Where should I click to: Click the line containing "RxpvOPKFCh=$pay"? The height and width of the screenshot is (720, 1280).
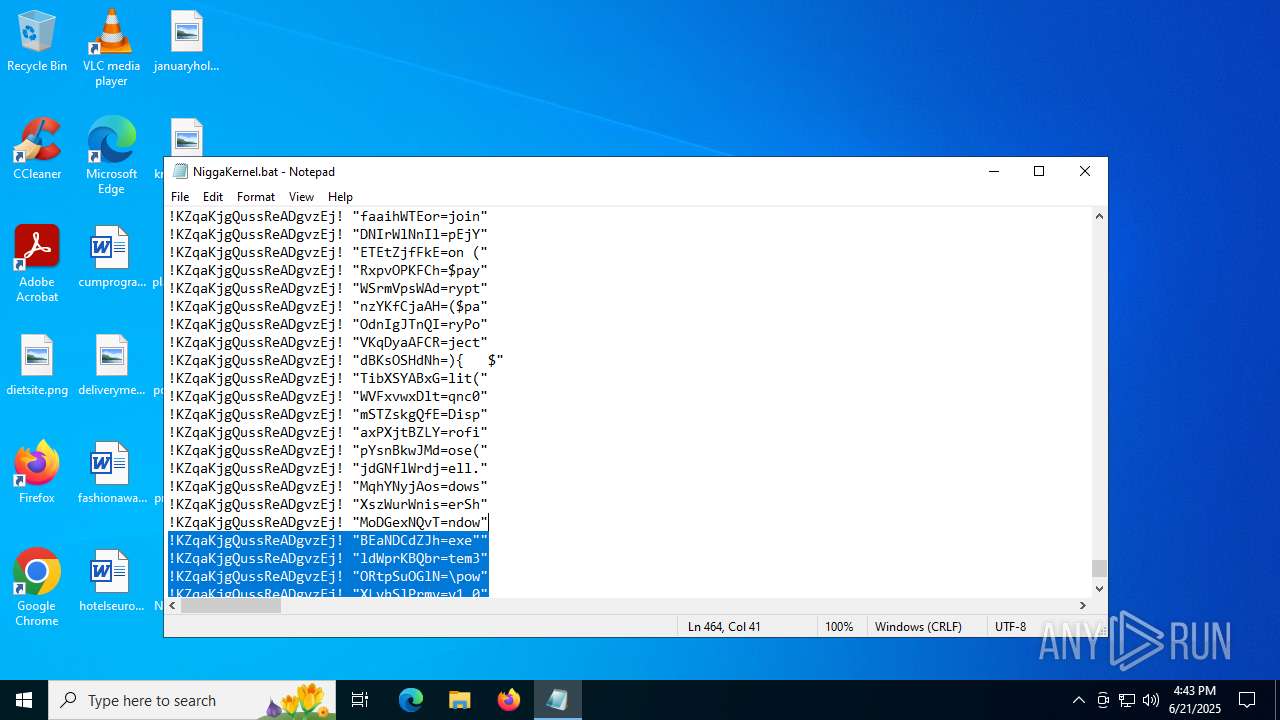pos(328,270)
